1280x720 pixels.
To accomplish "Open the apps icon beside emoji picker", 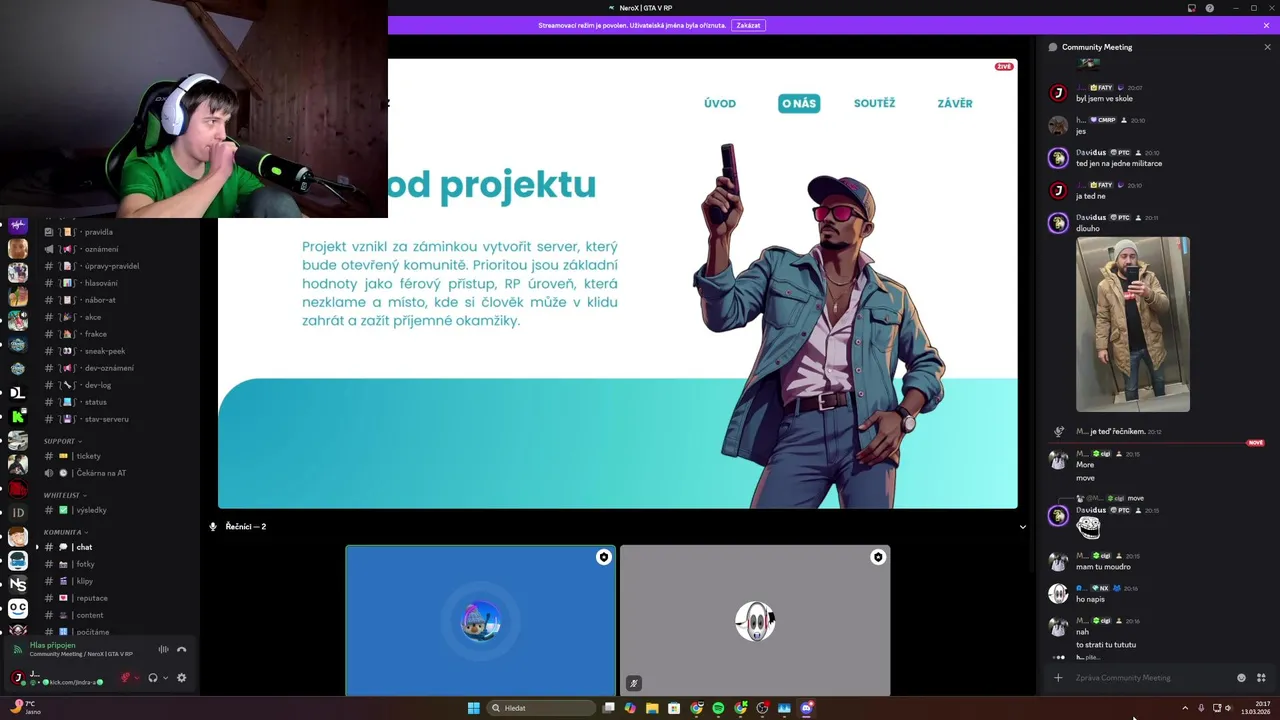I will (1261, 678).
